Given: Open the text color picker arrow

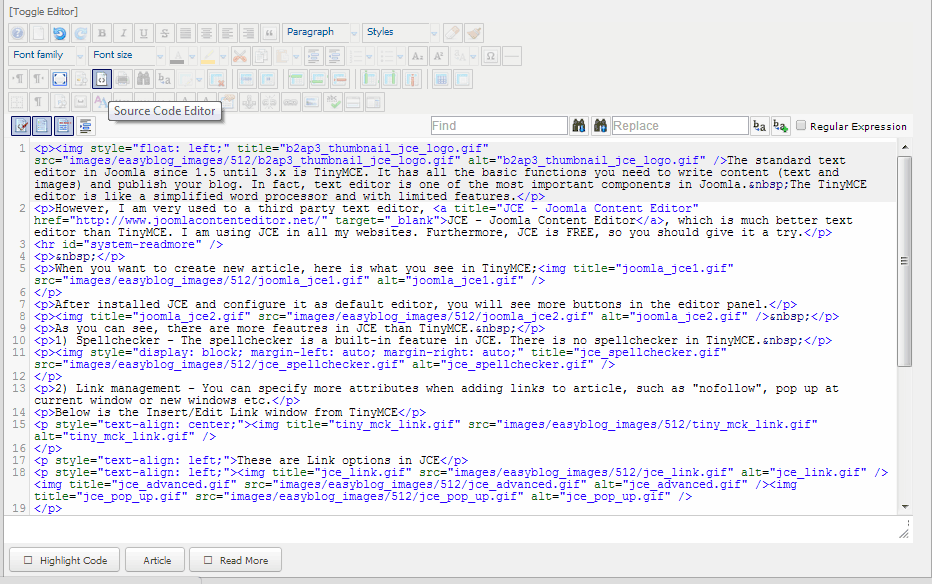Looking at the screenshot, I should click(190, 56).
